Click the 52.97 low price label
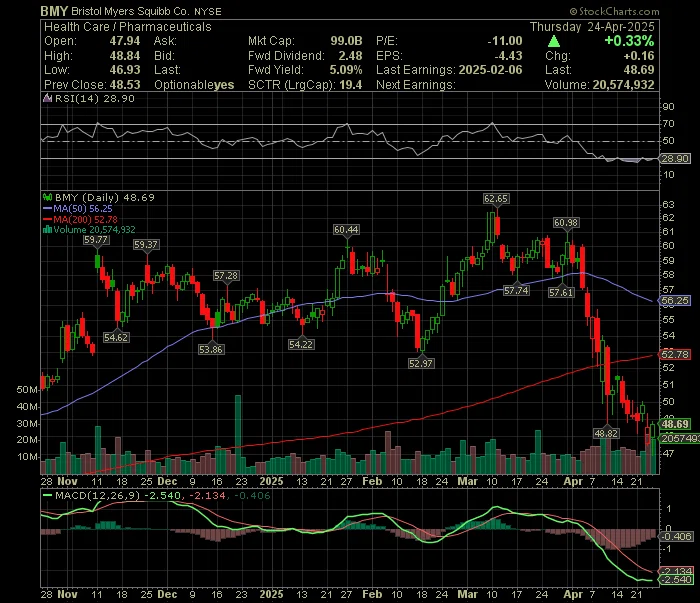The width and height of the screenshot is (700, 603). coord(421,363)
